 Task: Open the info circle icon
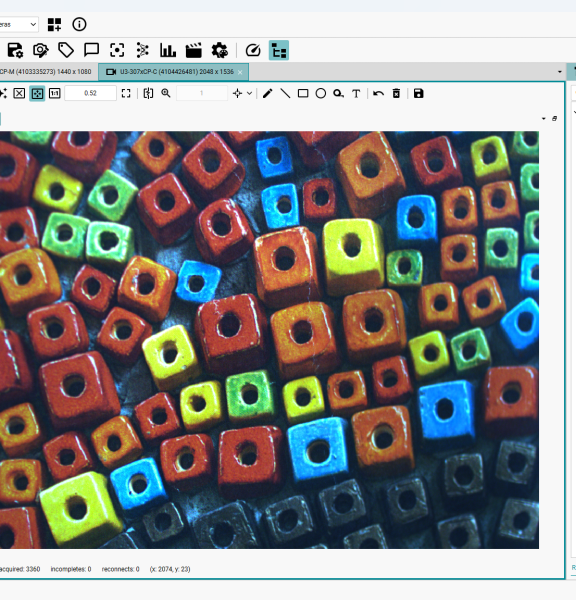[x=79, y=24]
